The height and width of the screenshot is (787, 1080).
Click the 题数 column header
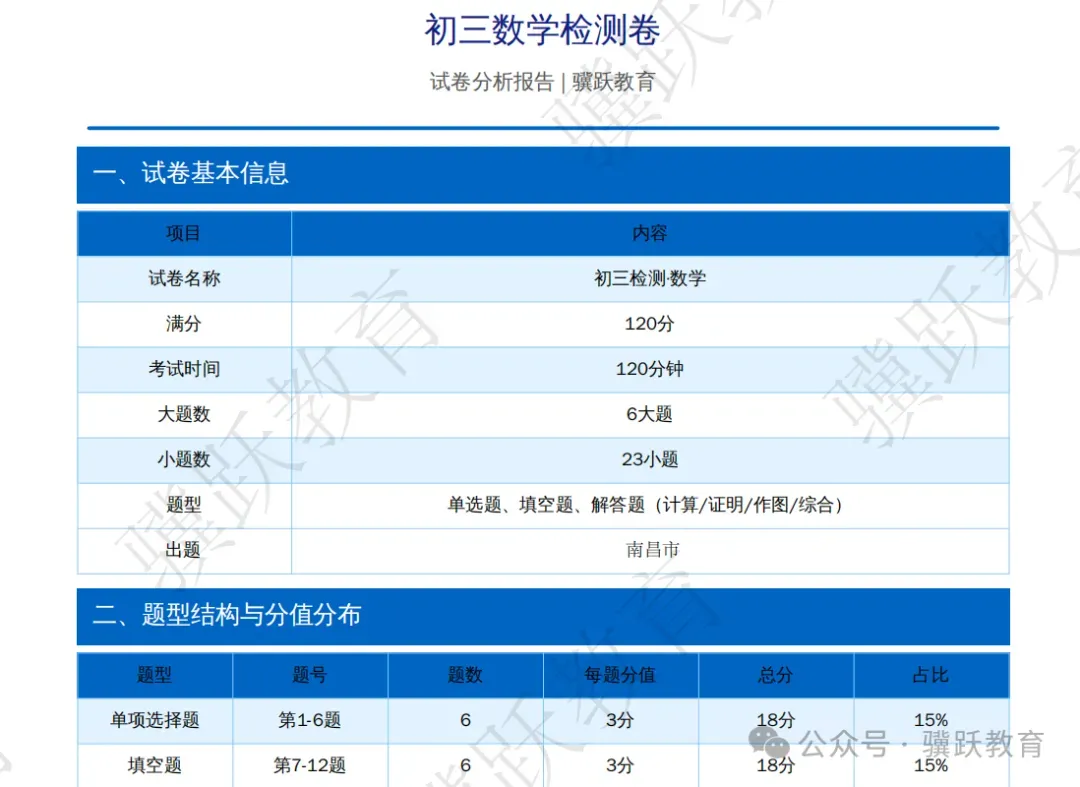pyautogui.click(x=465, y=675)
